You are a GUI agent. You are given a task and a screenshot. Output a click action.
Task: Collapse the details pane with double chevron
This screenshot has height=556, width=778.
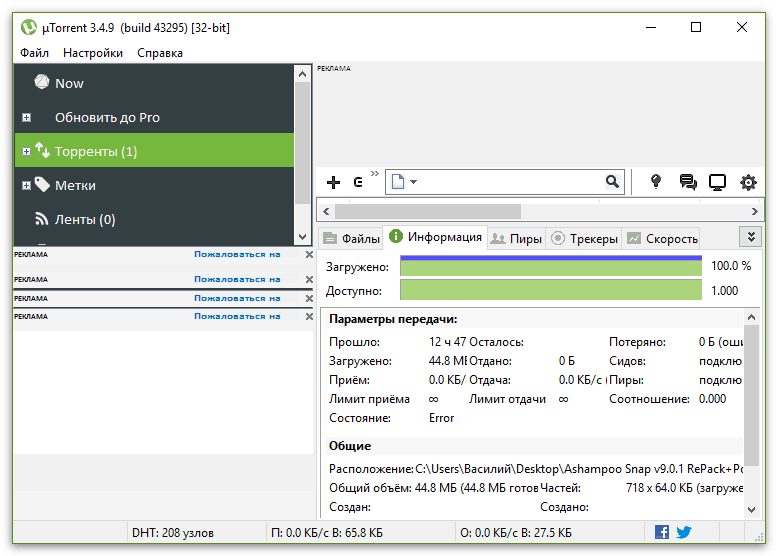pos(751,237)
